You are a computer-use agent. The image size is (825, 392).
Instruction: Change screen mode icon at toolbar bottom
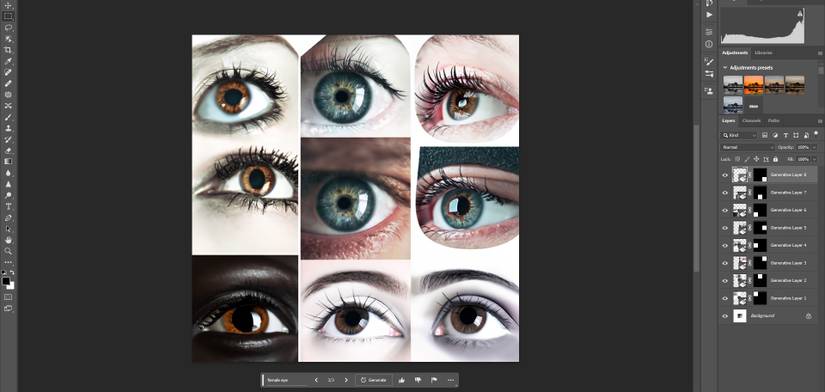(8, 308)
